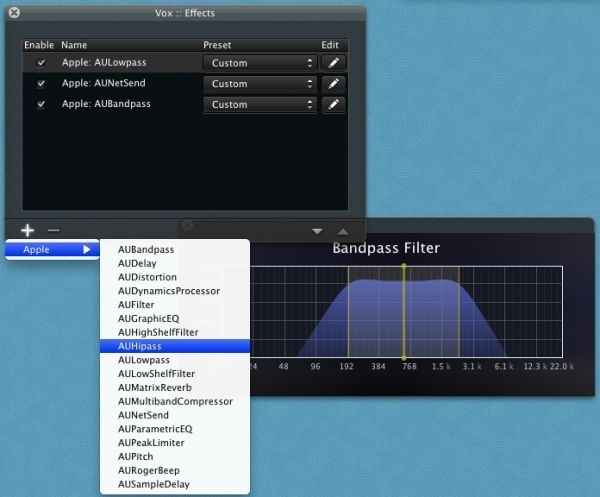The height and width of the screenshot is (497, 600).
Task: Choose AUDelay from the submenu
Action: [x=175, y=263]
